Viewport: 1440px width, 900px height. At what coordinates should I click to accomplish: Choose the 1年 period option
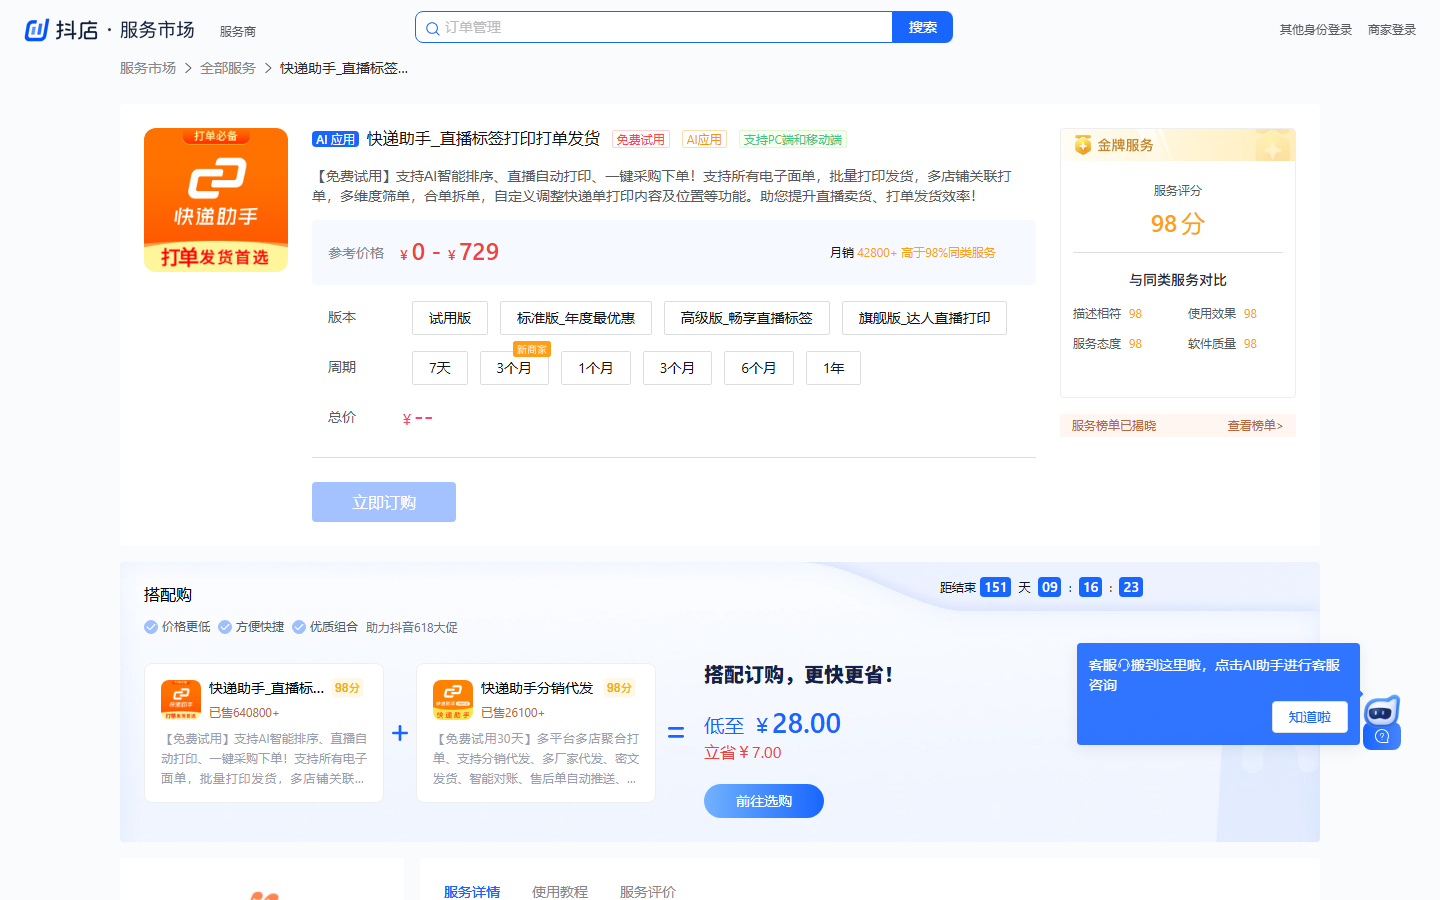tap(834, 368)
